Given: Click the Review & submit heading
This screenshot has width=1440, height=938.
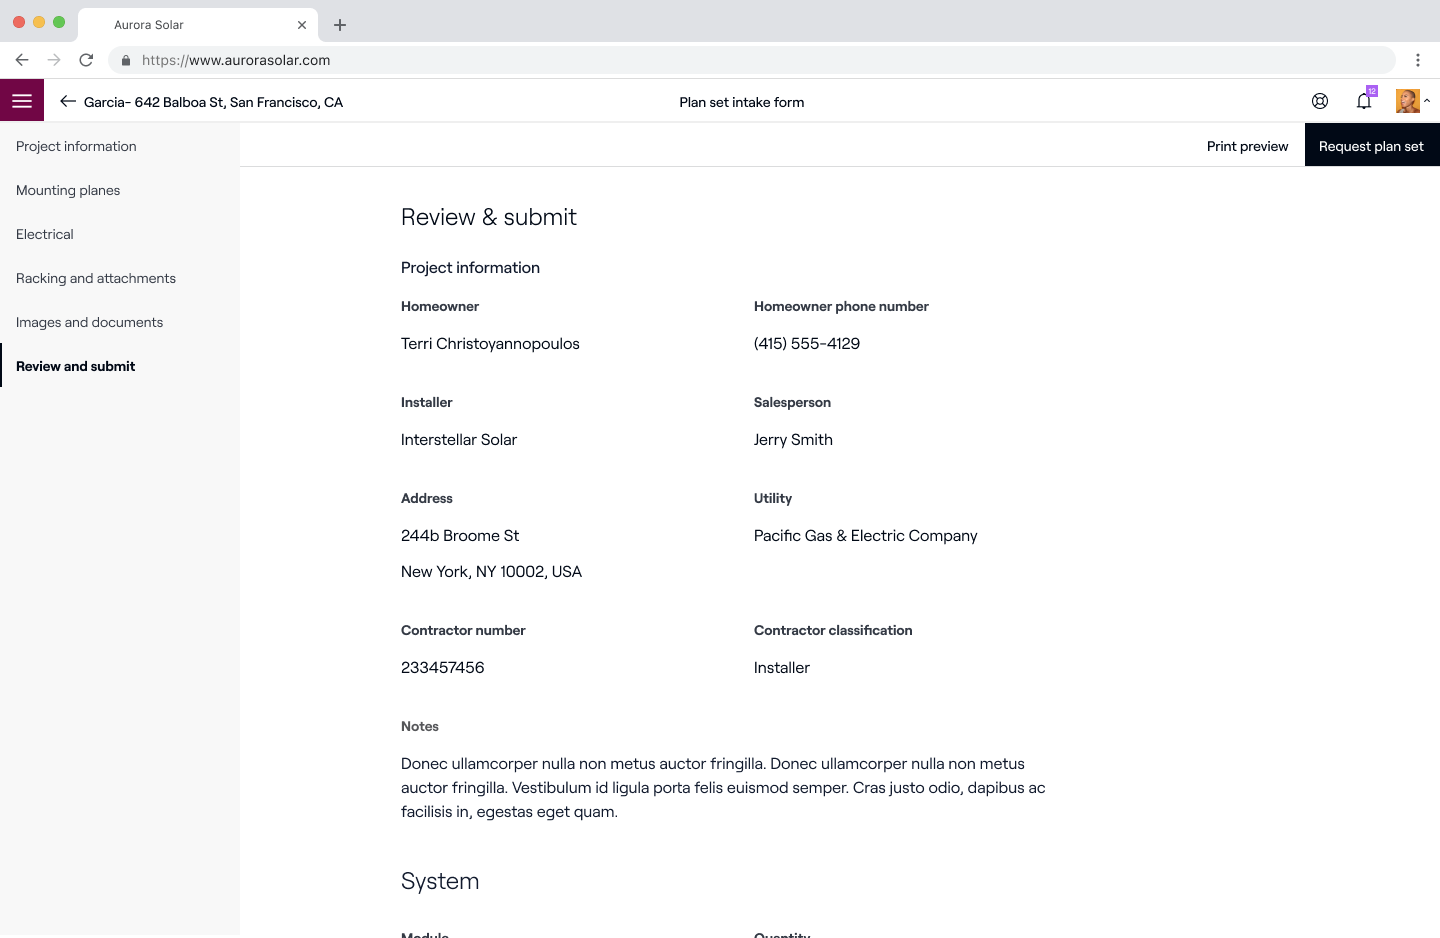Looking at the screenshot, I should point(489,217).
